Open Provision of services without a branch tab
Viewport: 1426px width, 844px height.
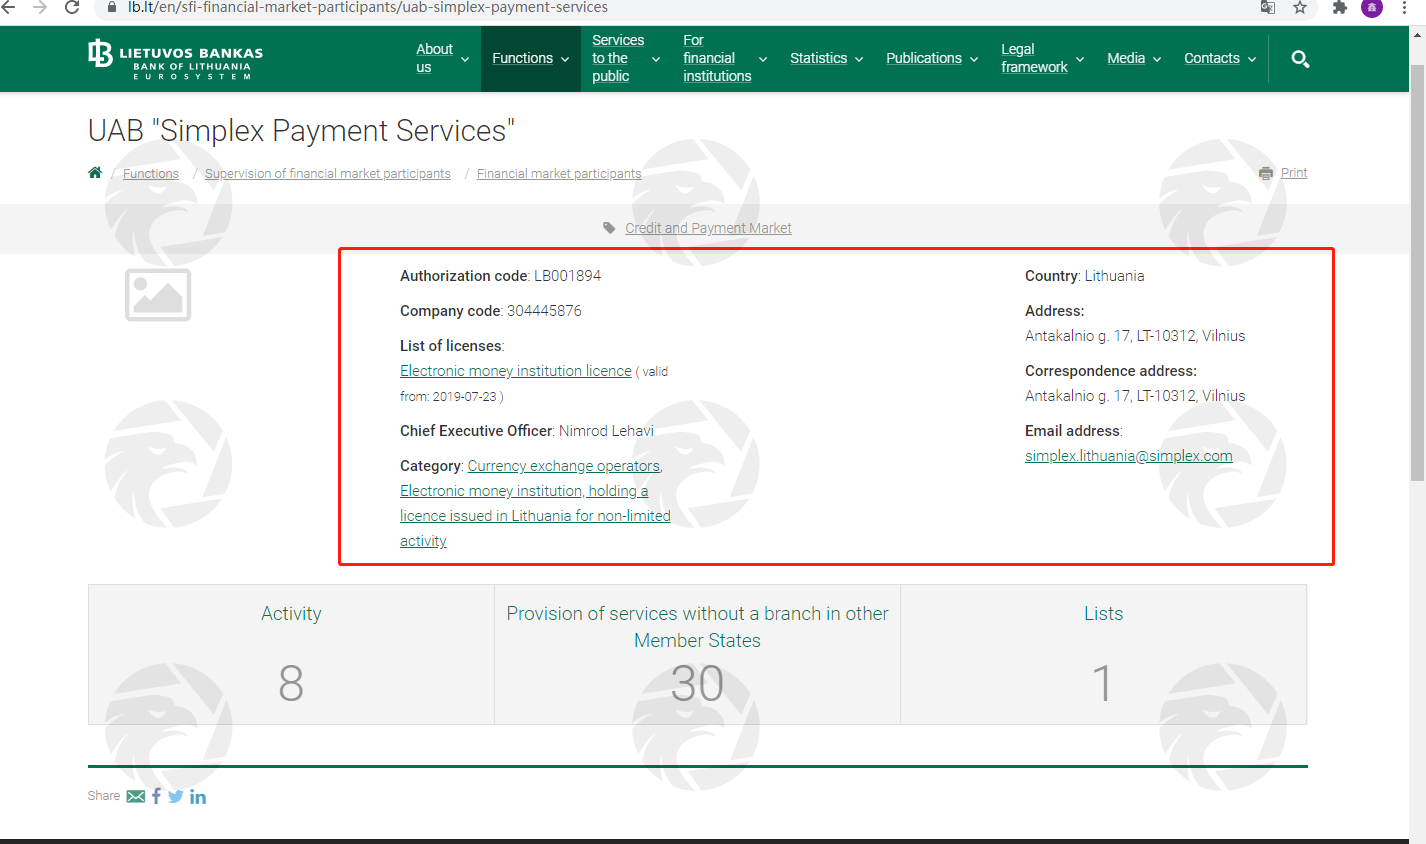(697, 654)
